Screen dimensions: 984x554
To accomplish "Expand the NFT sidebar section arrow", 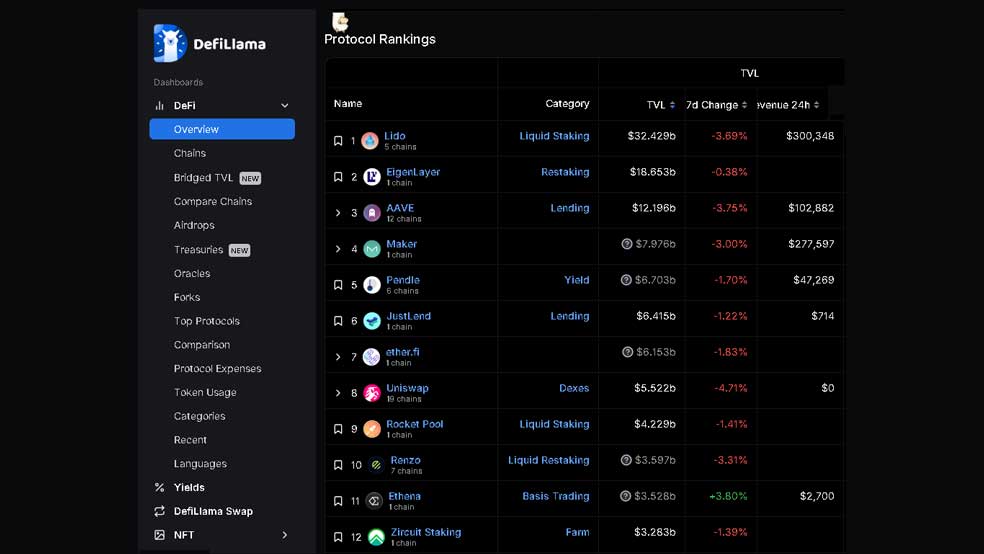I will [x=285, y=535].
